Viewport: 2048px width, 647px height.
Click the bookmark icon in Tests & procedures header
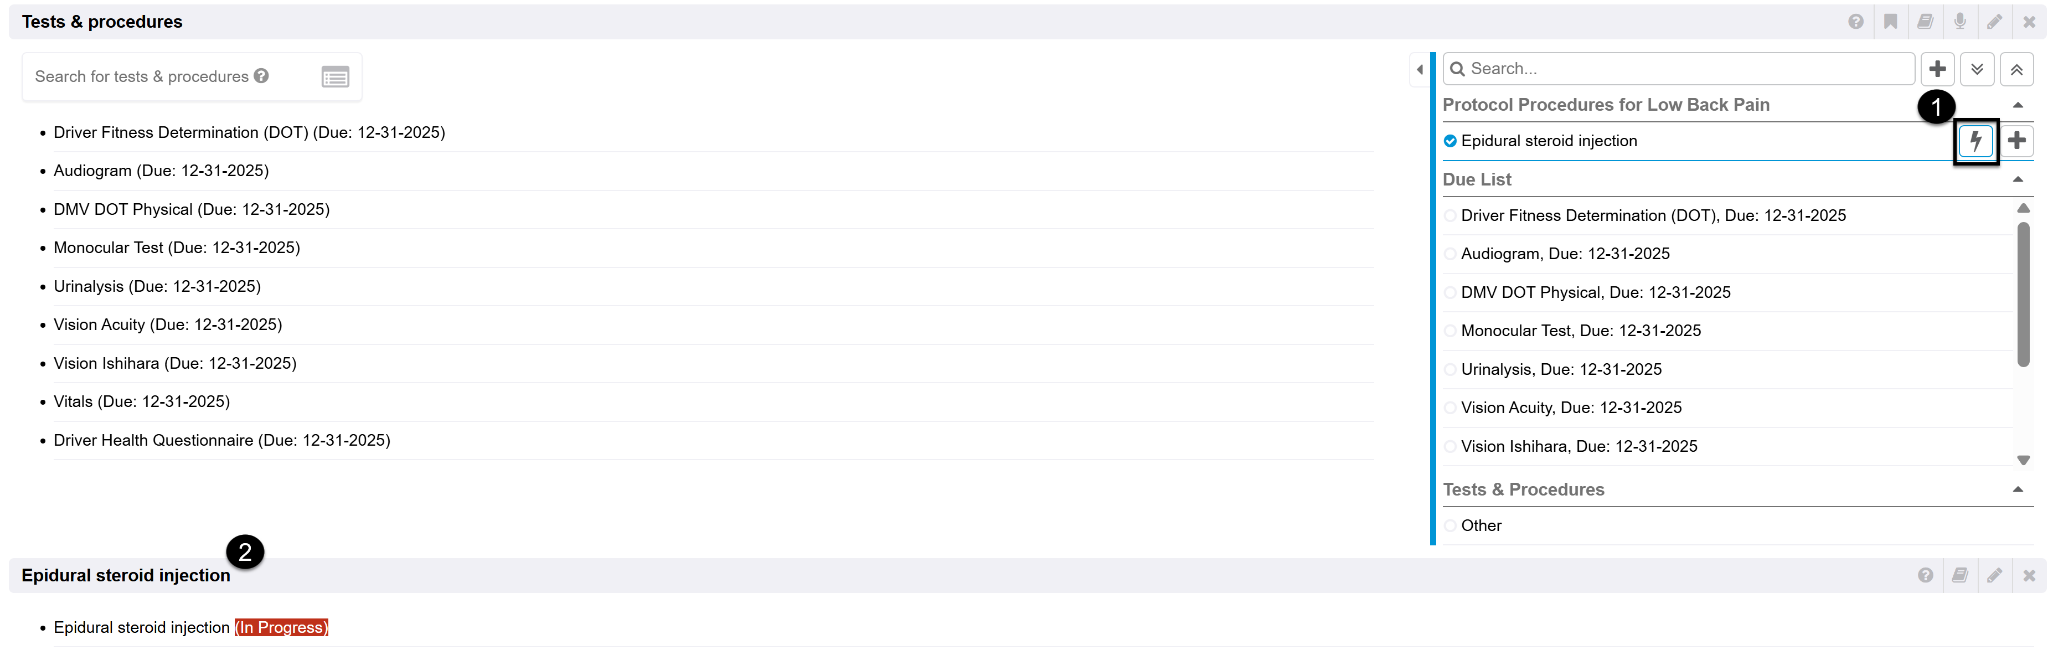[x=1890, y=21]
